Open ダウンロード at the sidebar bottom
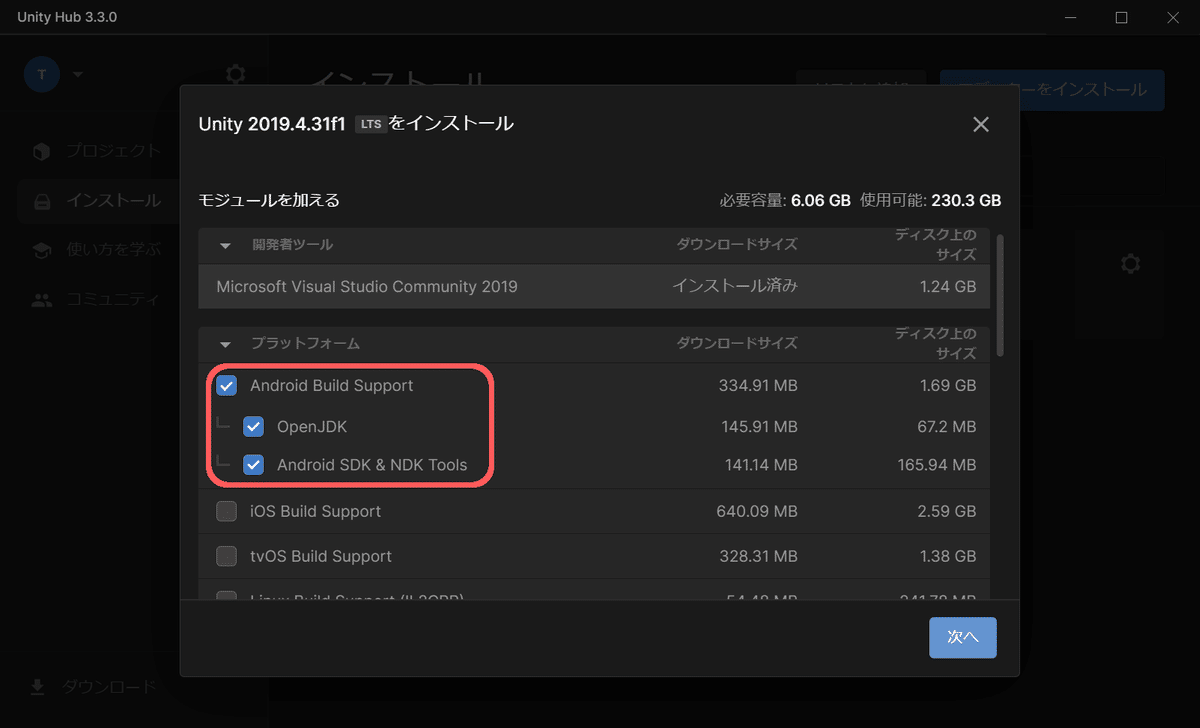The width and height of the screenshot is (1200, 728). click(x=109, y=686)
